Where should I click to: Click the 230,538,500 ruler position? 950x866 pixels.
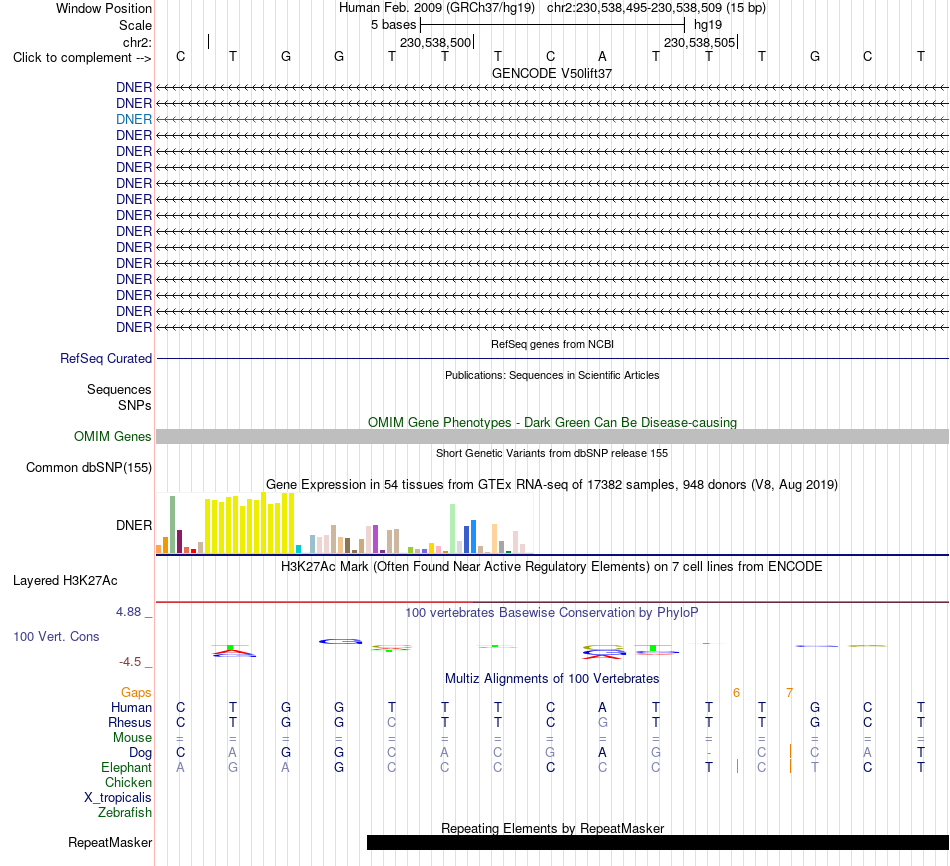coord(435,42)
